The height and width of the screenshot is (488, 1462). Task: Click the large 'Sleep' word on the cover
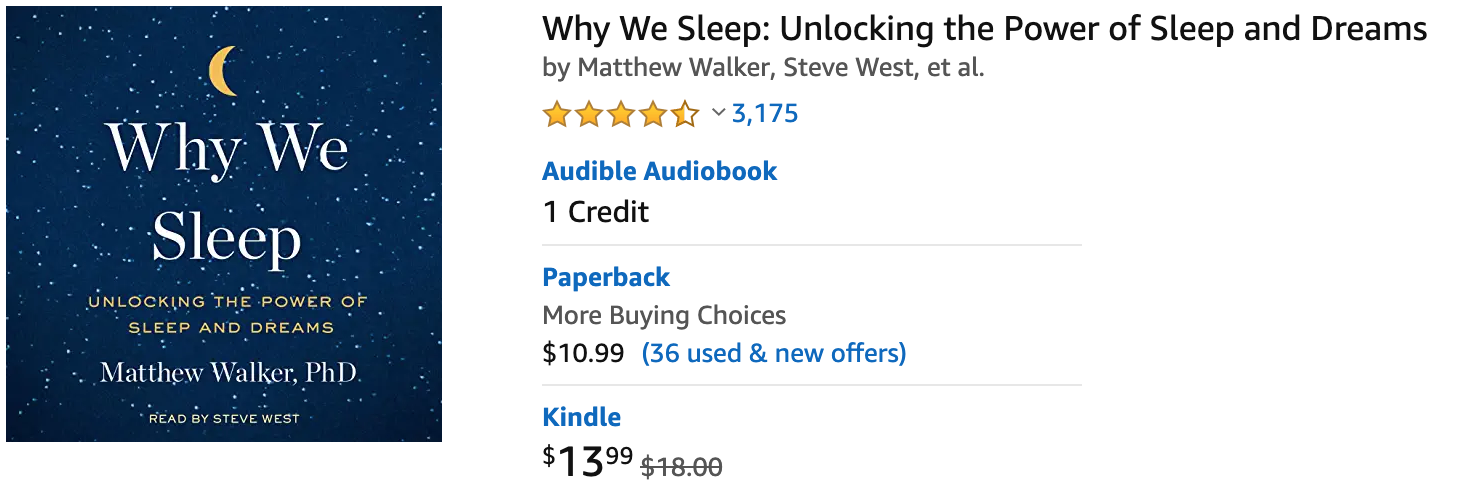click(226, 239)
